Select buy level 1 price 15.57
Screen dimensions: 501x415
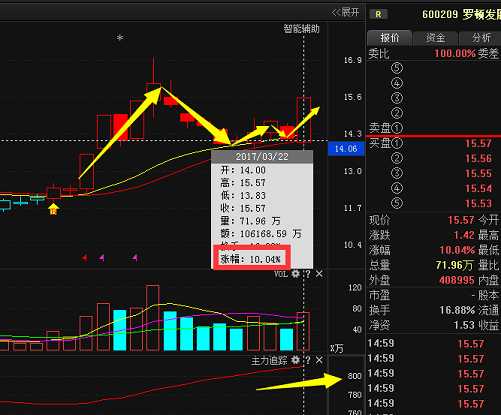point(478,143)
